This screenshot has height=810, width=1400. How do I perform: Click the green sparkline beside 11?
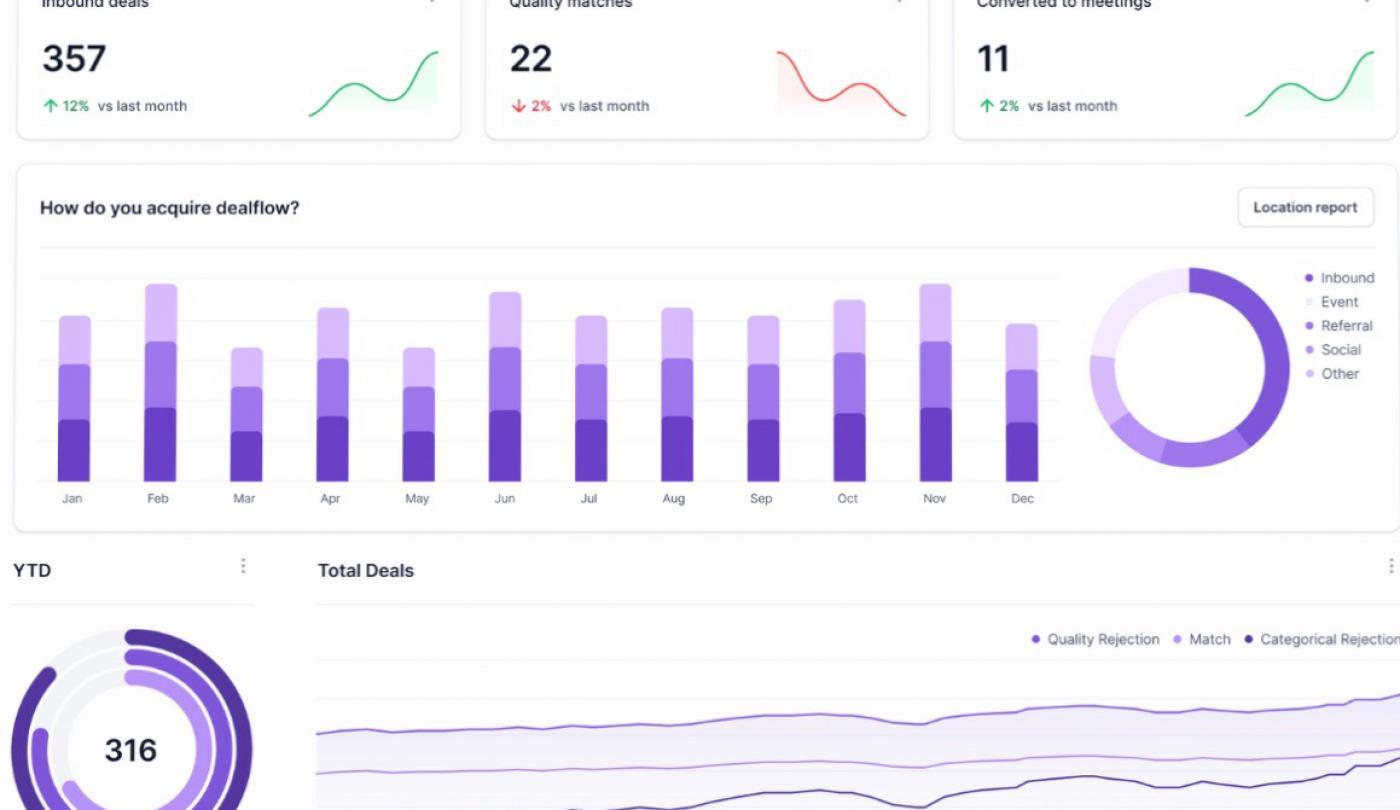click(x=1310, y=84)
